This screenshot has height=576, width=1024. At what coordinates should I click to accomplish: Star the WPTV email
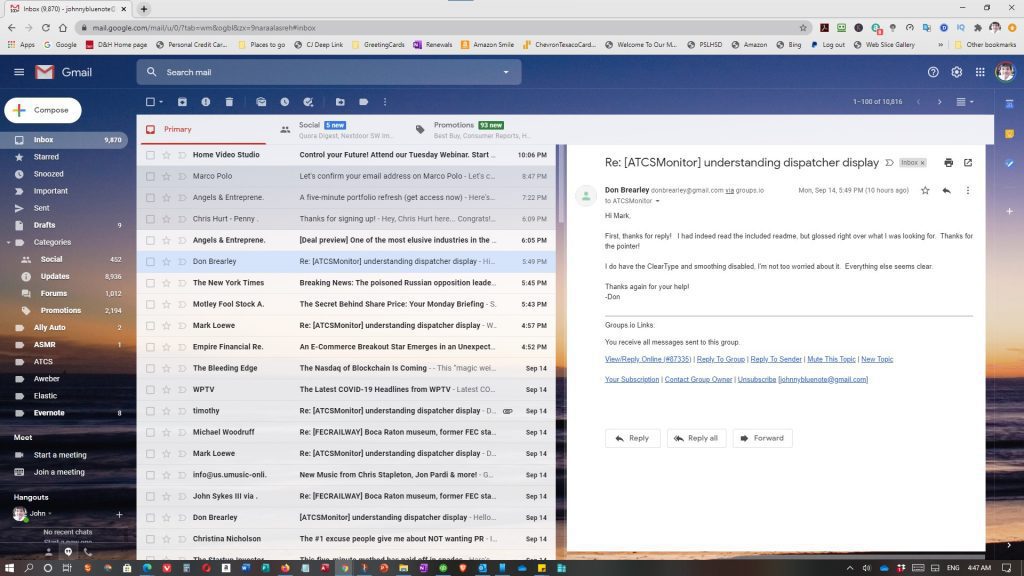pos(167,390)
